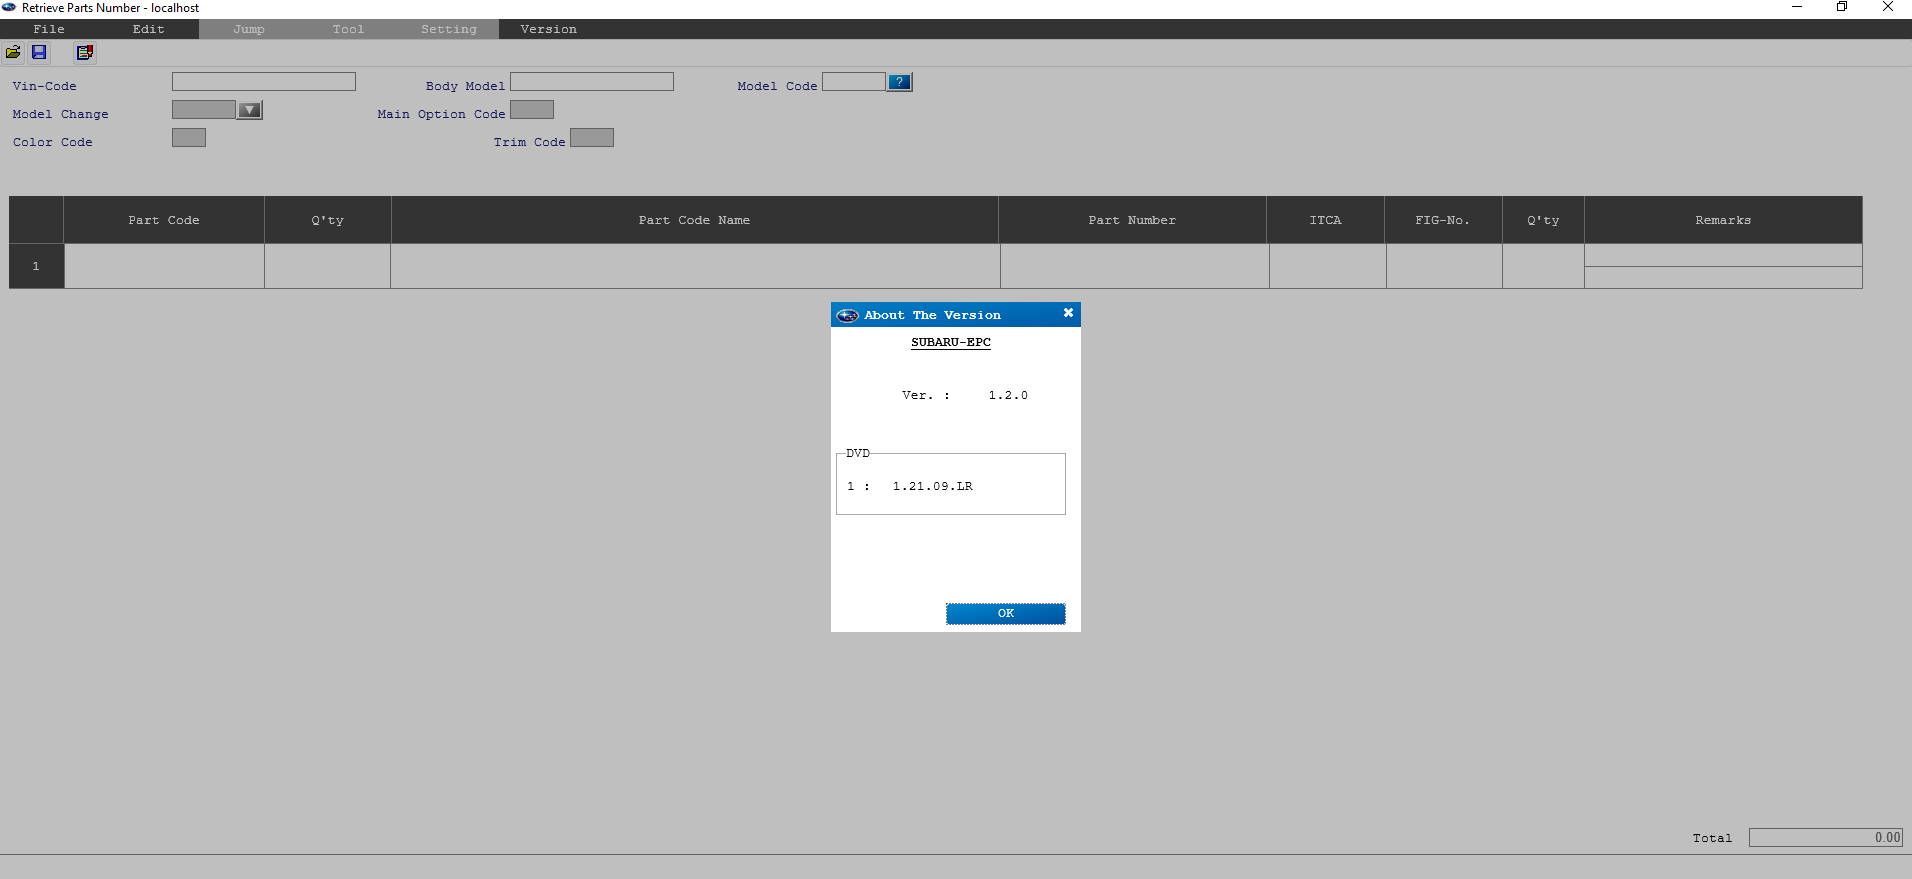This screenshot has width=1912, height=879.
Task: Click the DVD version text 1.21.09.LR
Action: (x=932, y=486)
